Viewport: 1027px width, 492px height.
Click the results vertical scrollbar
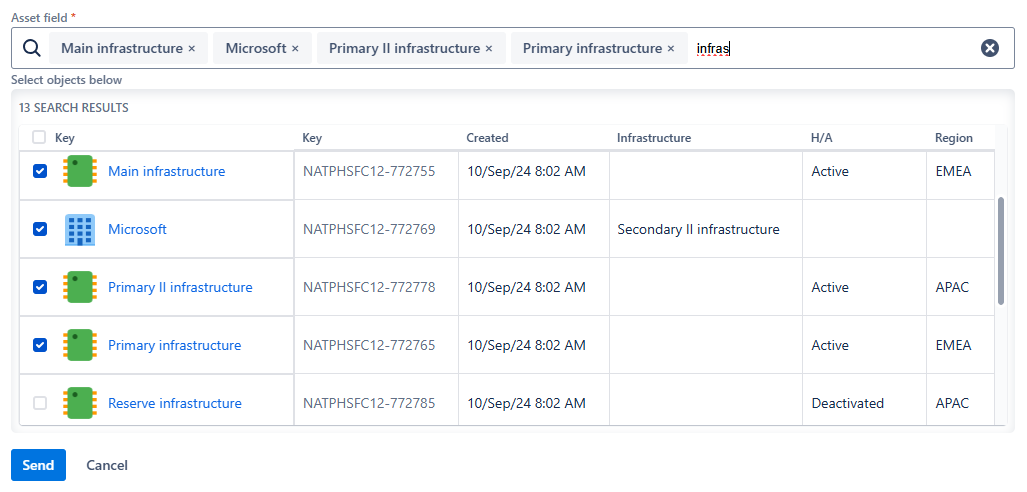pyautogui.click(x=1001, y=251)
